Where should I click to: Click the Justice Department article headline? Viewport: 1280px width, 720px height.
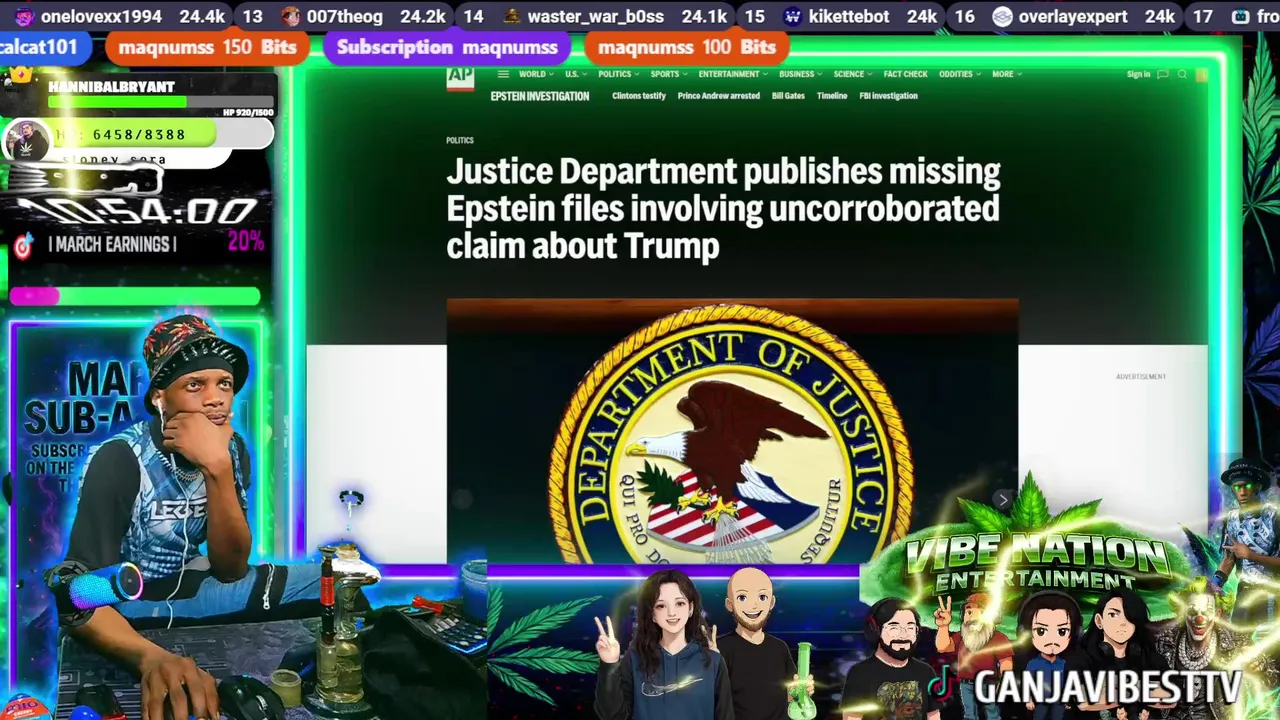(723, 209)
